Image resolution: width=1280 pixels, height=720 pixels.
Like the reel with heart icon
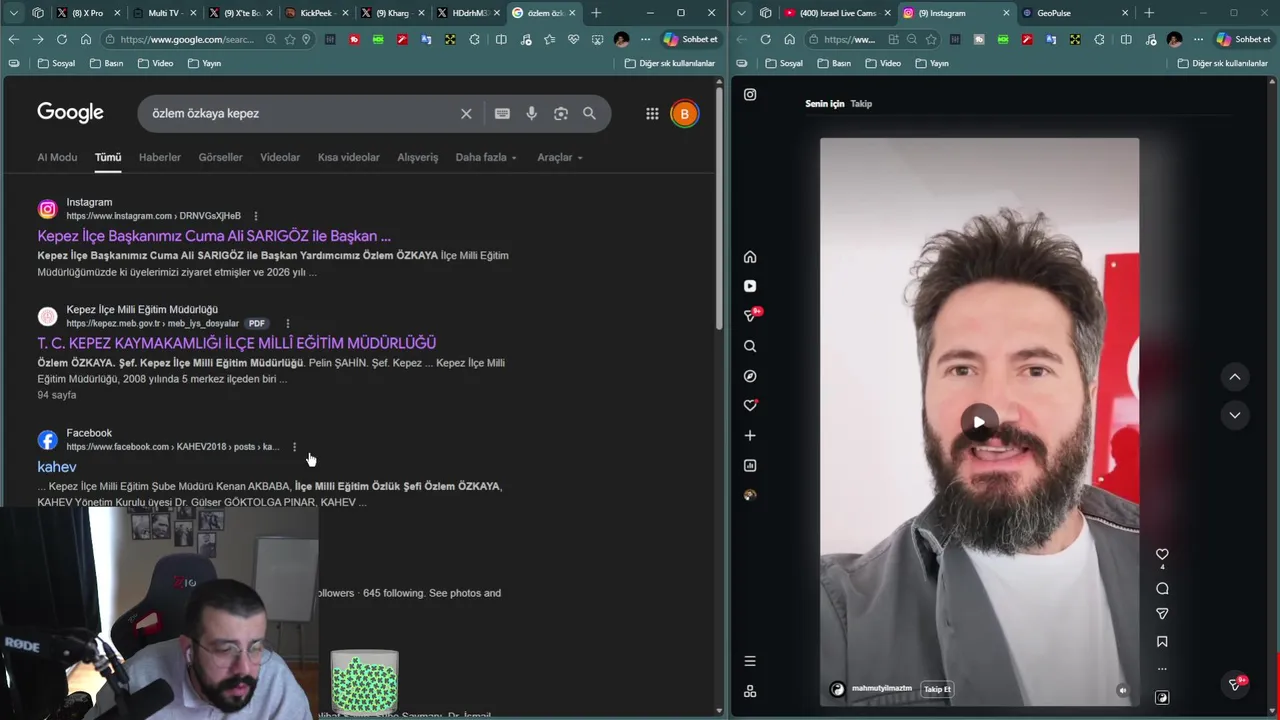(1162, 554)
